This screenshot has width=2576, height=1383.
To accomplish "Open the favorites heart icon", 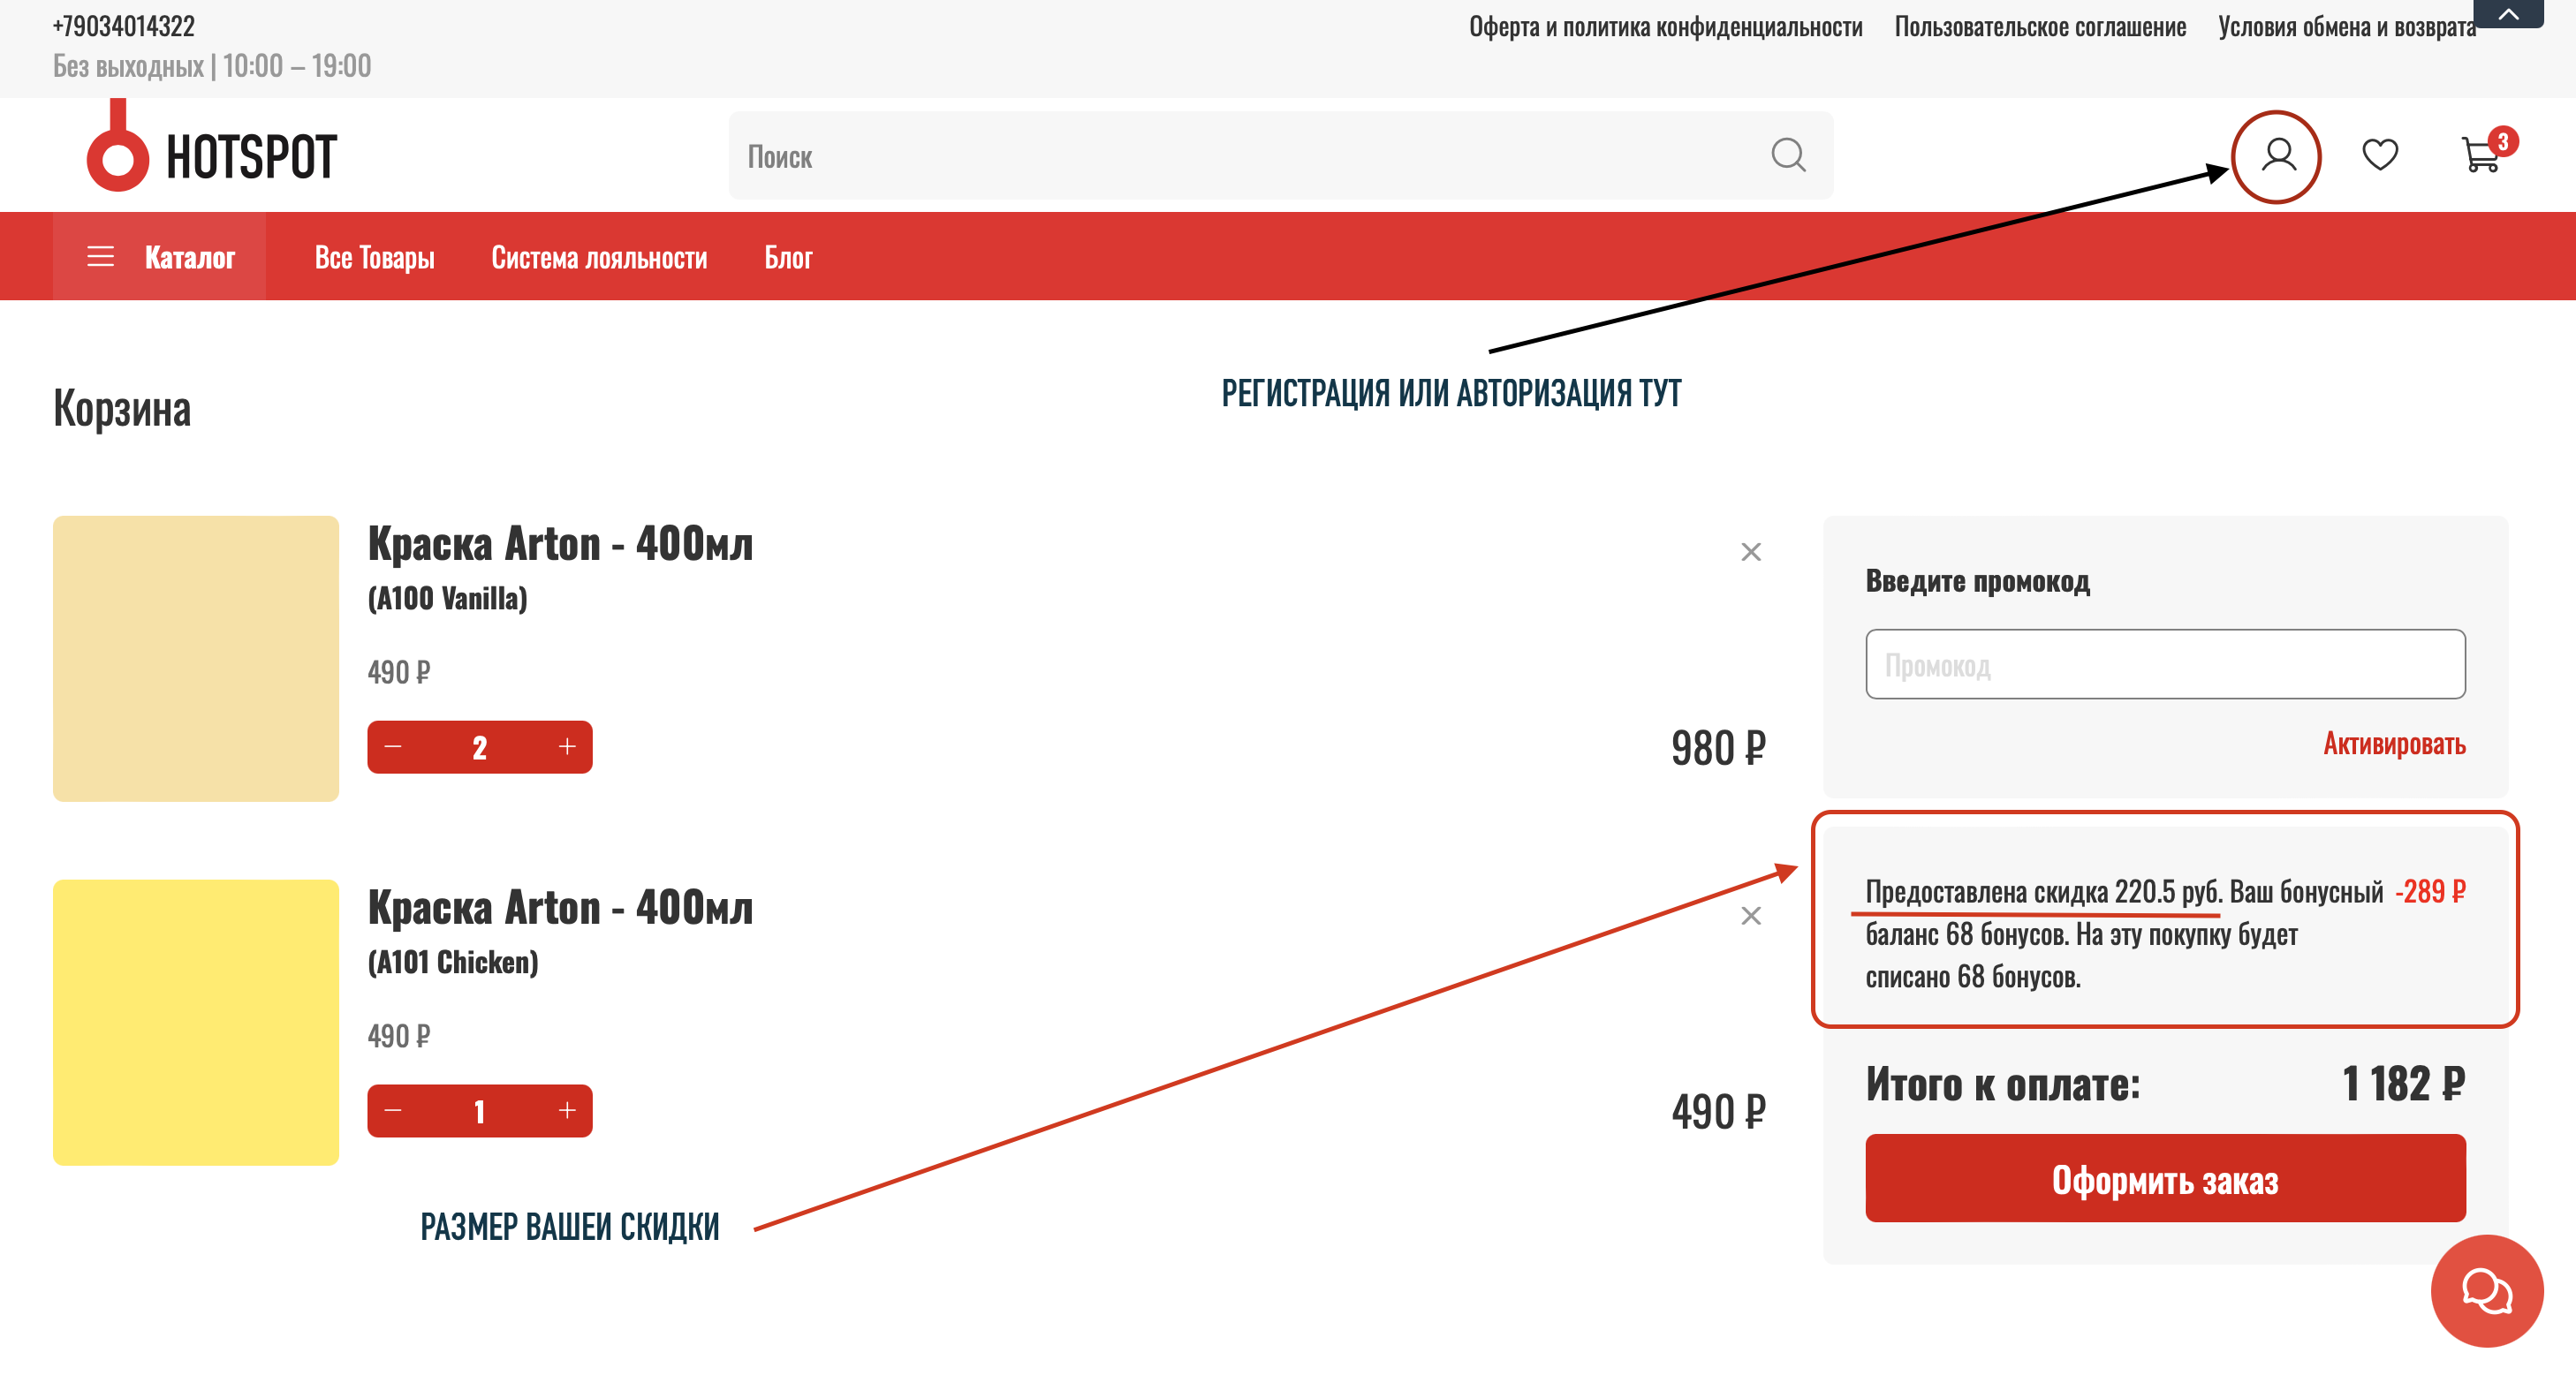I will [x=2379, y=155].
